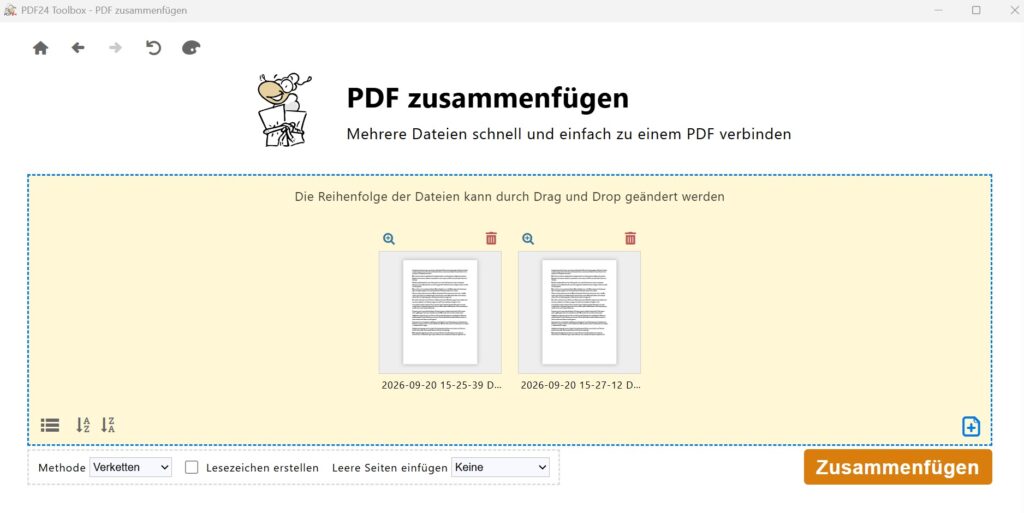Open the Leere Seiten einfügen dropdown

coord(500,467)
